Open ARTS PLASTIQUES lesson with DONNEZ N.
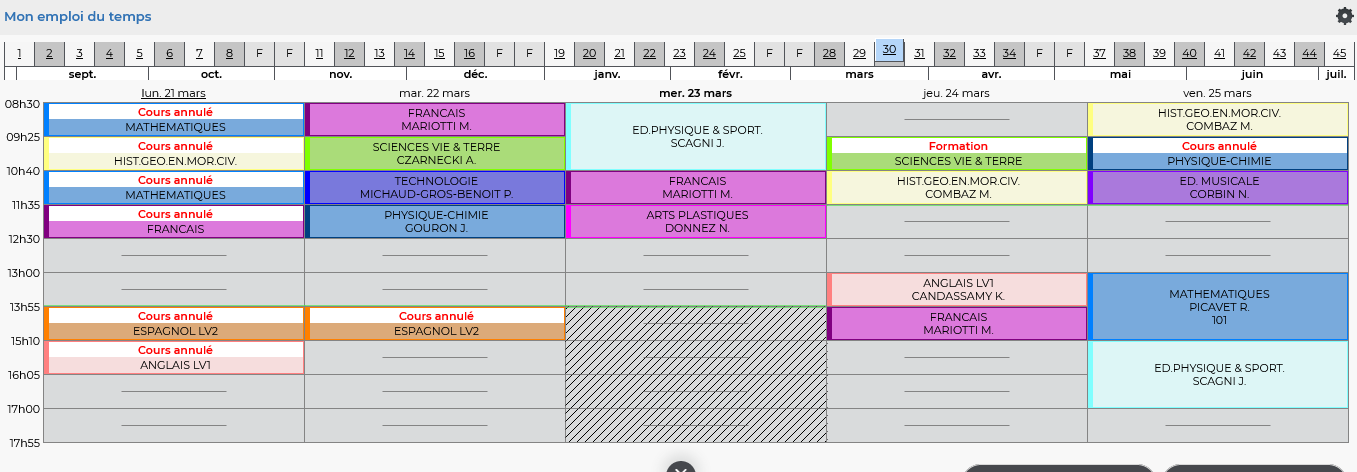Viewport: 1357px width, 472px height. pos(696,221)
